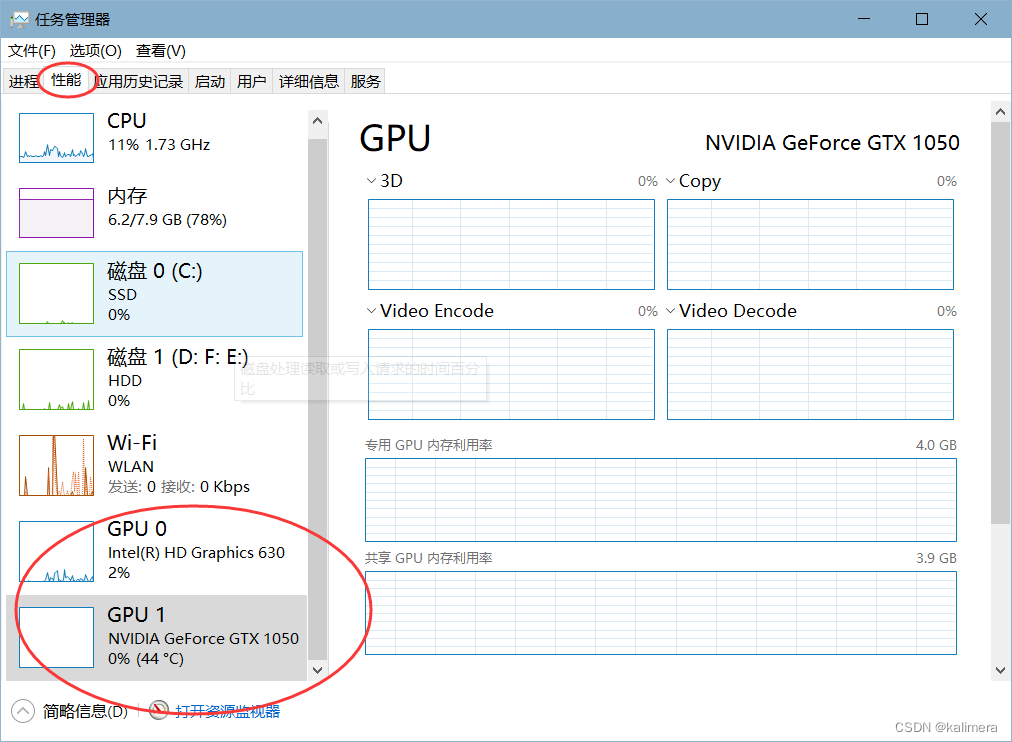Select the 磁盘 0 (C:) SSD thumbnail
The height and width of the screenshot is (742, 1012).
click(55, 291)
